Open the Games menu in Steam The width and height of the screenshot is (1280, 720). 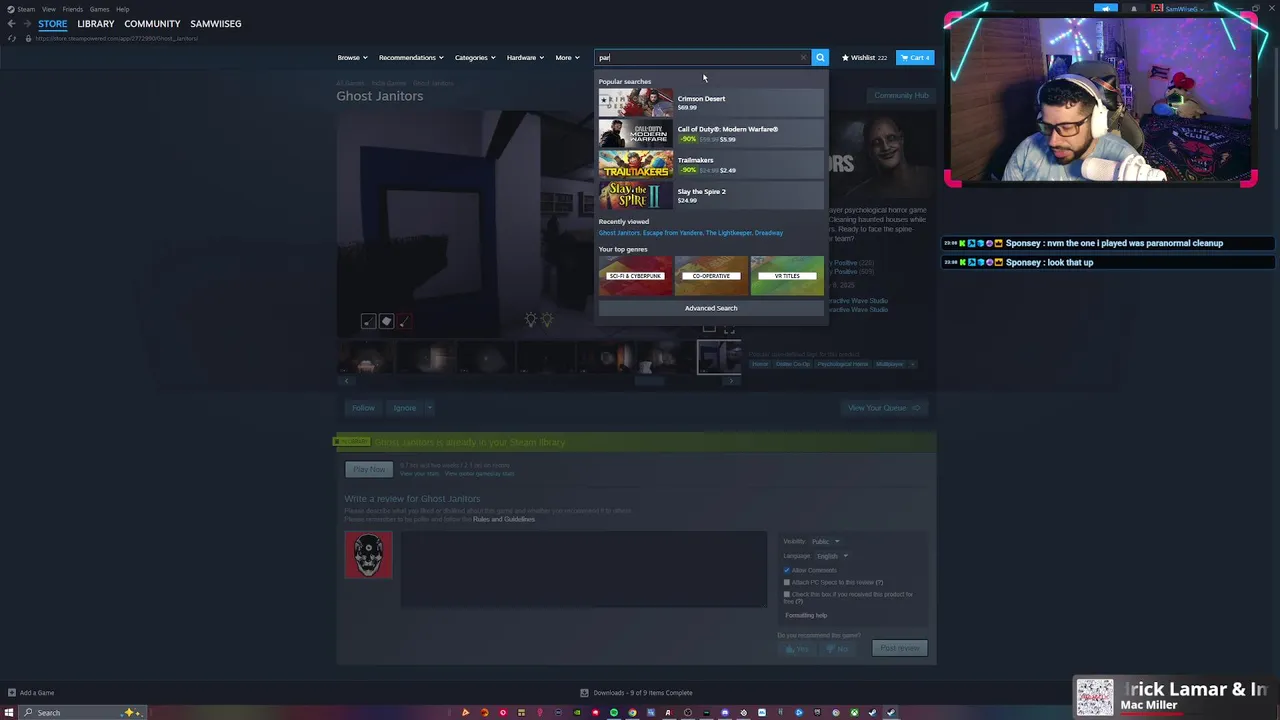click(99, 9)
